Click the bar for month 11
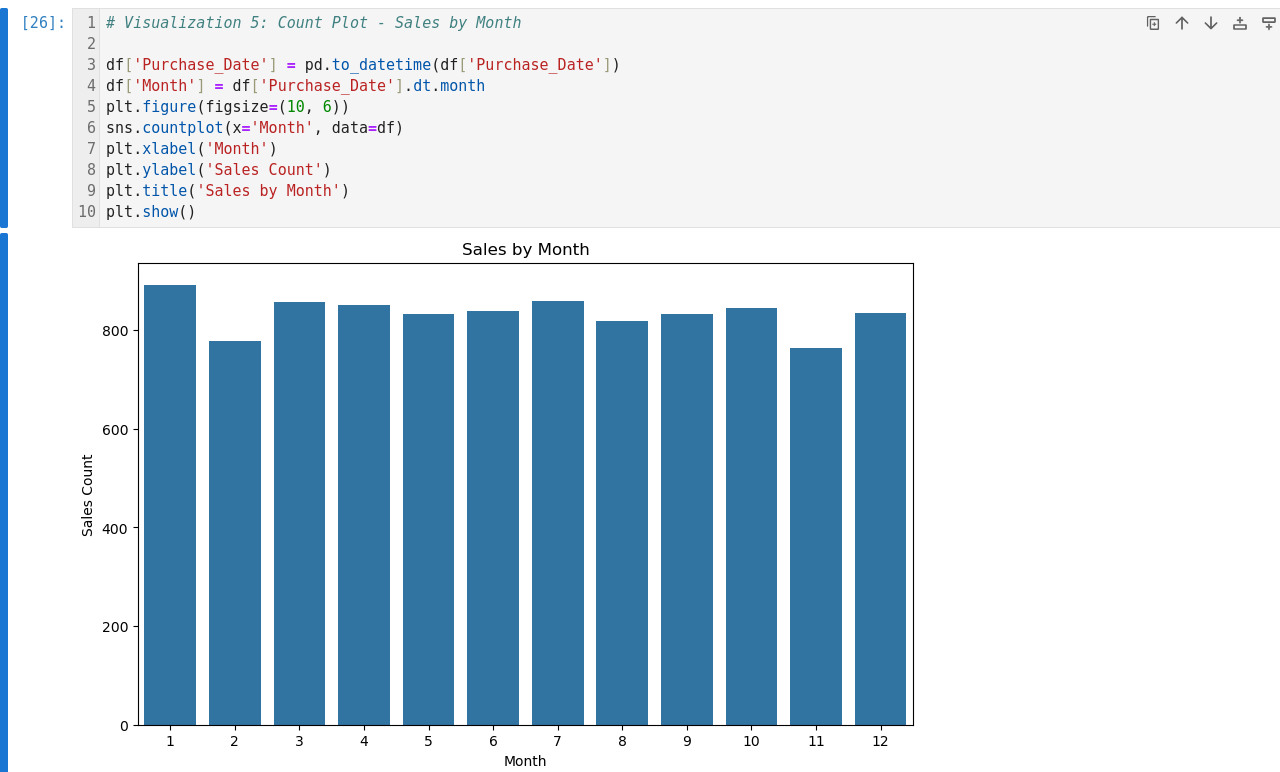This screenshot has height=772, width=1280. point(816,536)
